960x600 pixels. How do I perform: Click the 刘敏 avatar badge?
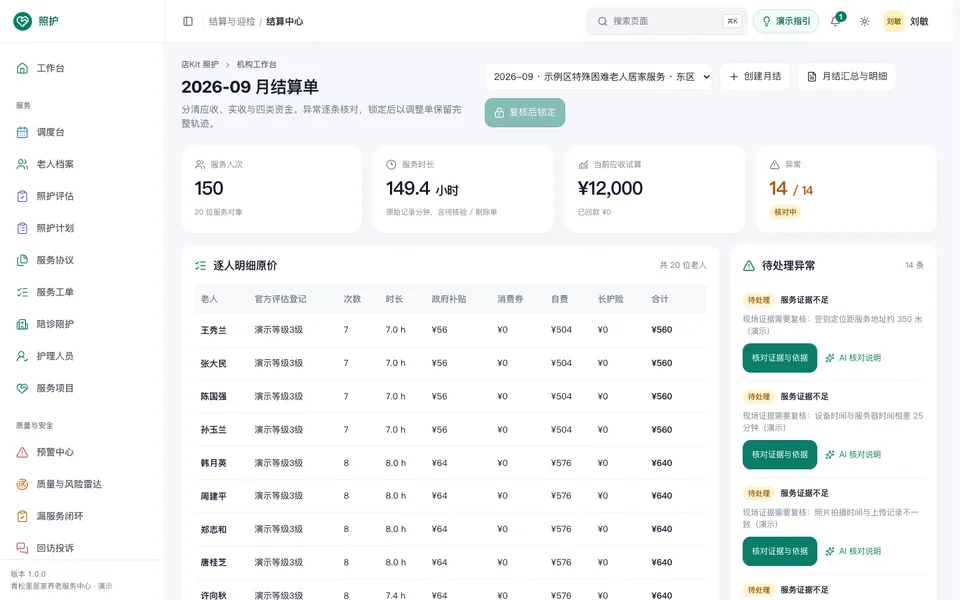tap(894, 21)
